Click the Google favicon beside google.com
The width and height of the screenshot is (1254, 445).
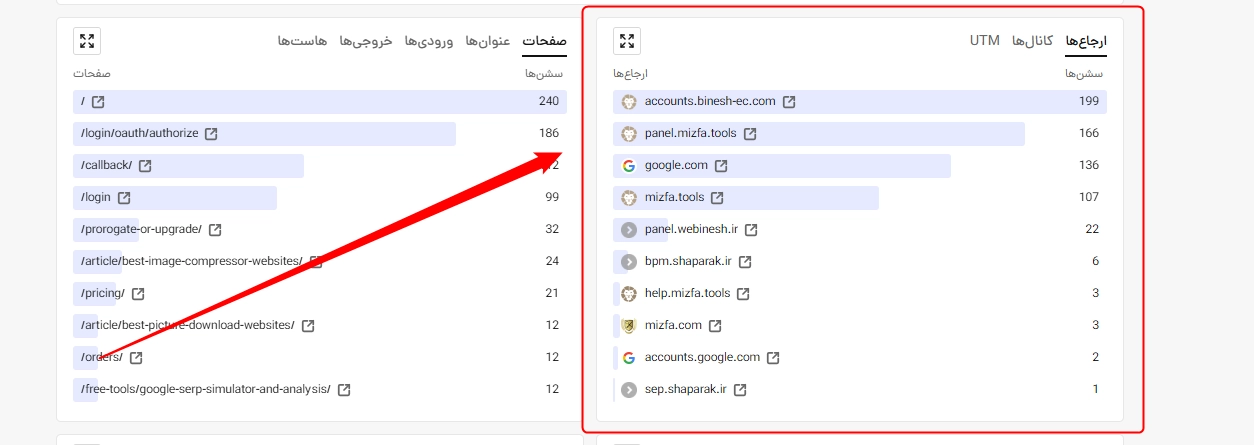pos(629,166)
